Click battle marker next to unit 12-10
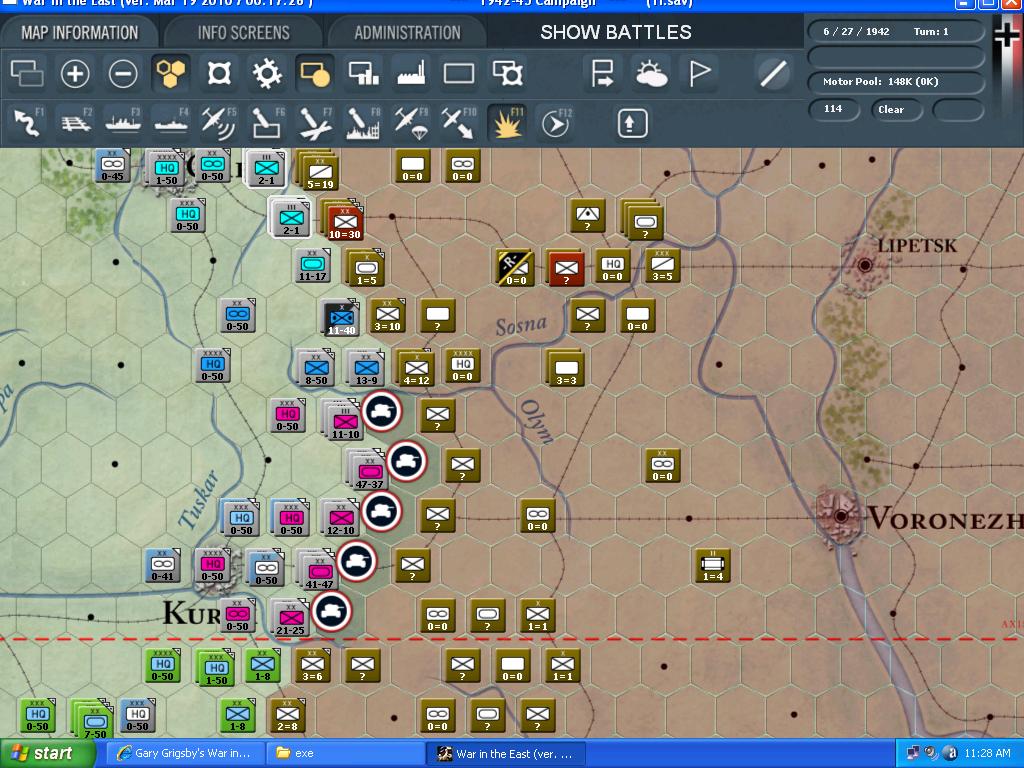The width and height of the screenshot is (1024, 768). pyautogui.click(x=381, y=511)
